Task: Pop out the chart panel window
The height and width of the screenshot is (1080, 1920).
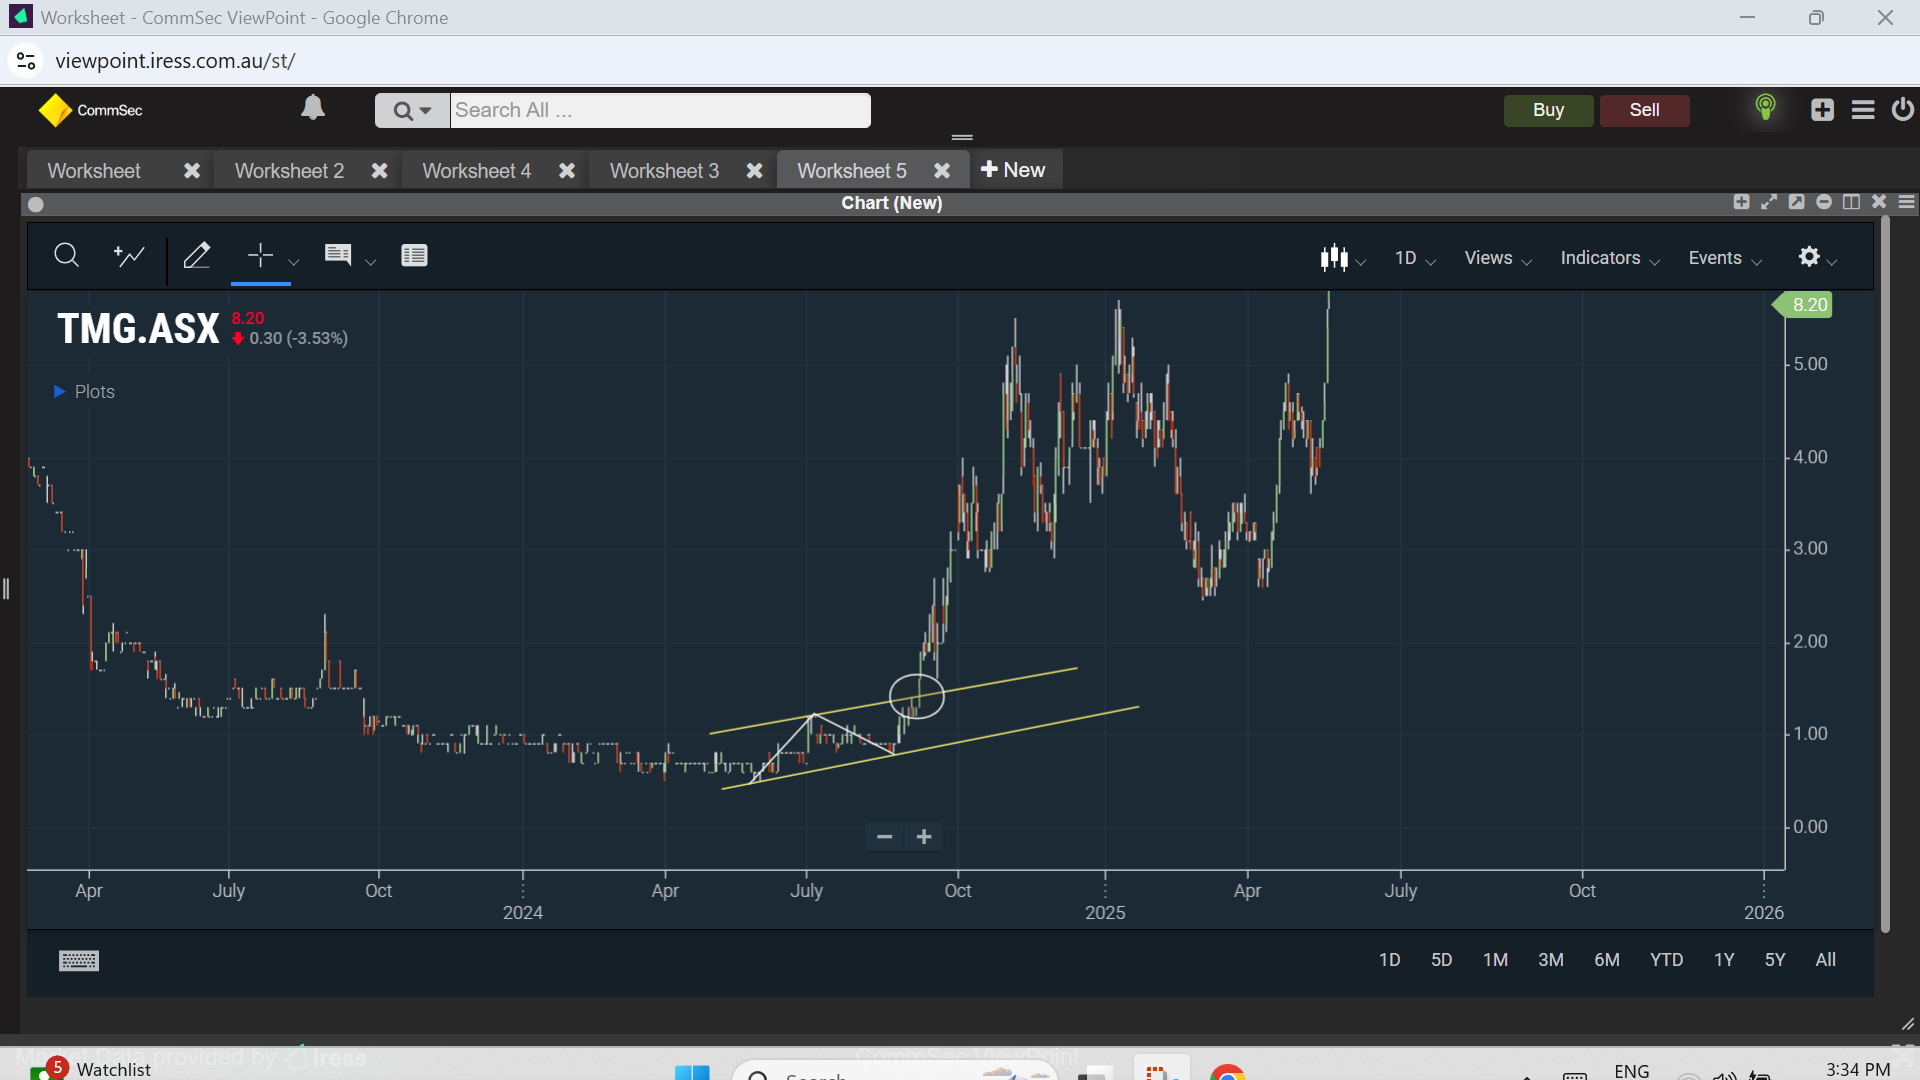Action: 1796,202
